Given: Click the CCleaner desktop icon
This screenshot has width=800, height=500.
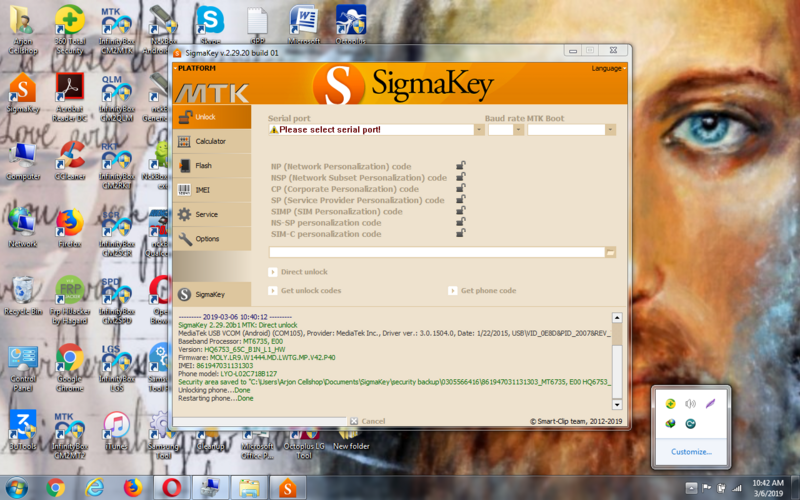Looking at the screenshot, I should 70,162.
